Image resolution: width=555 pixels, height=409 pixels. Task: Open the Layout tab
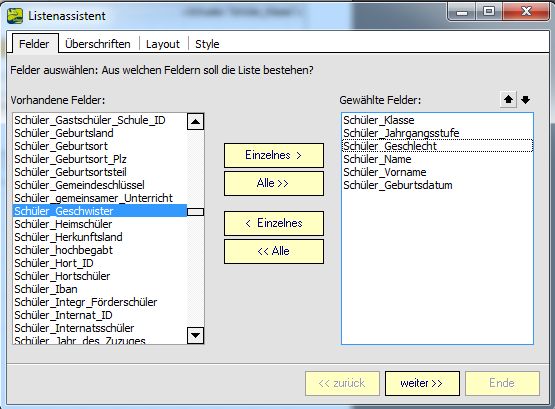click(x=163, y=44)
